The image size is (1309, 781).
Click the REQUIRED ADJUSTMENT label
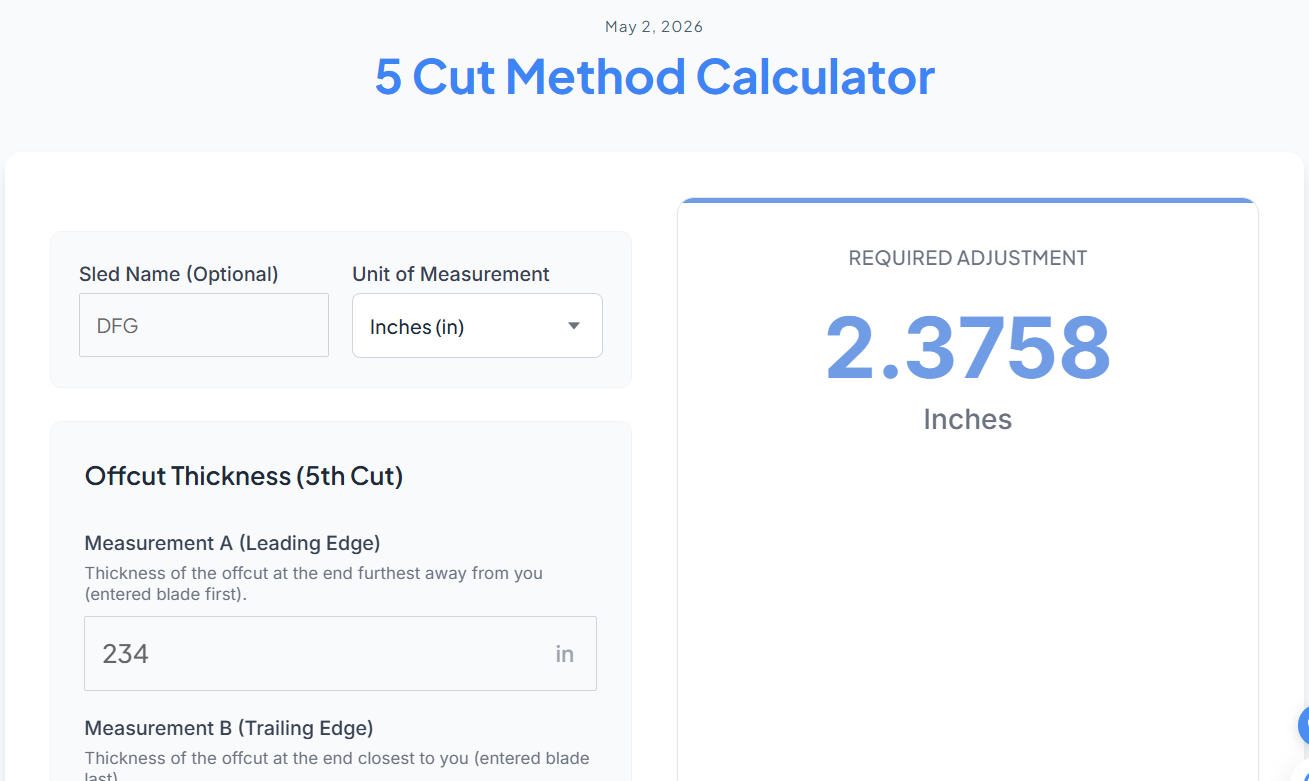coord(968,258)
